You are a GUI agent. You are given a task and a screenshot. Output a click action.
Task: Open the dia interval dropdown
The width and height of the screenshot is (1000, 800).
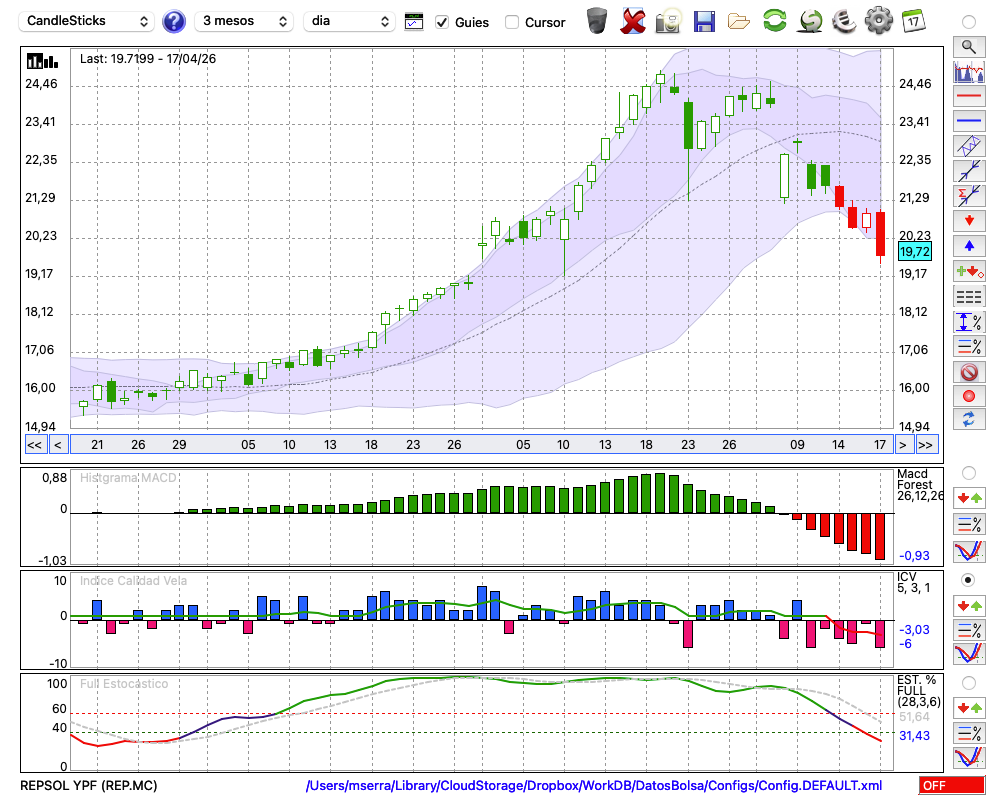click(349, 21)
